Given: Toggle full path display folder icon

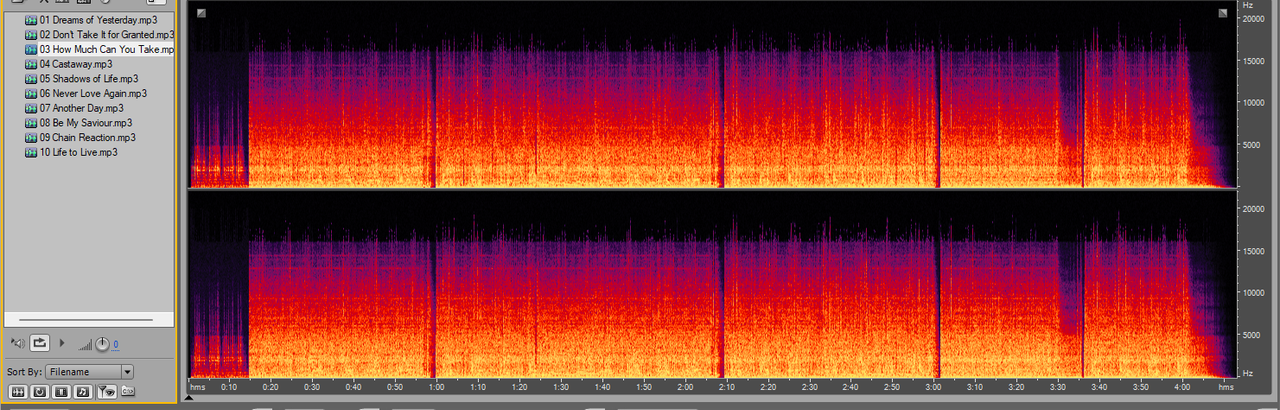Looking at the screenshot, I should (128, 391).
